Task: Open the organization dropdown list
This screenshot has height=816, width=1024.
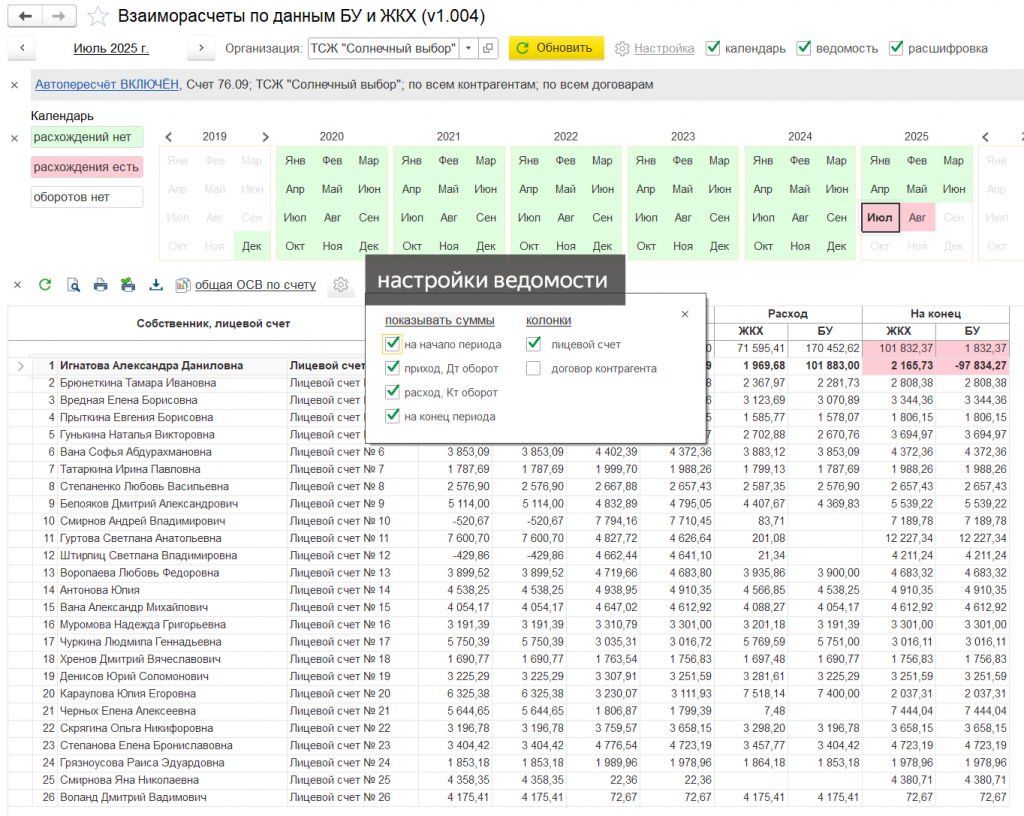Action: click(469, 48)
